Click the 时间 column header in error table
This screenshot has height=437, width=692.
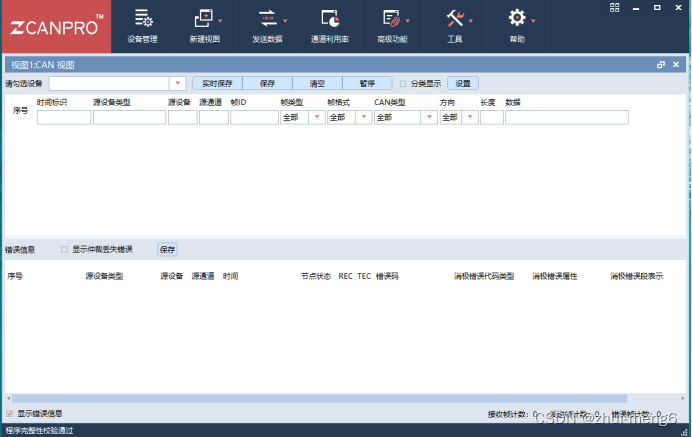[x=230, y=276]
